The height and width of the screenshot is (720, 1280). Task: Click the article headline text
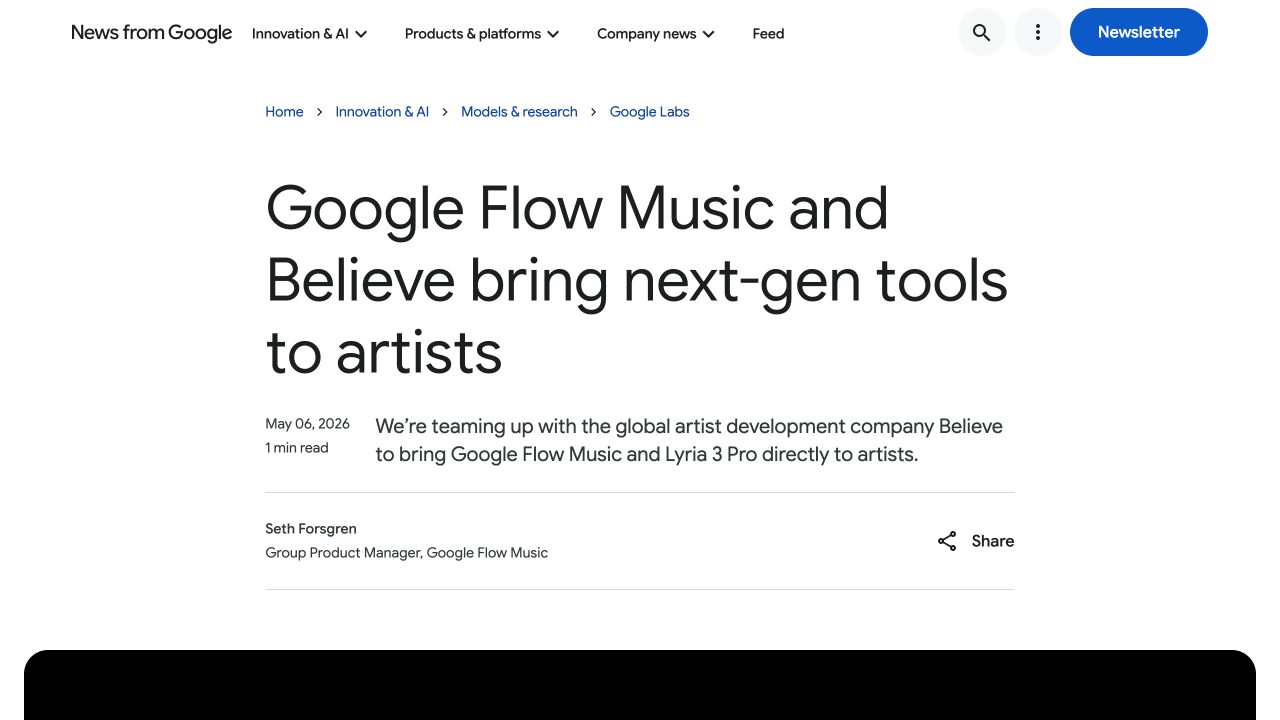click(x=637, y=280)
